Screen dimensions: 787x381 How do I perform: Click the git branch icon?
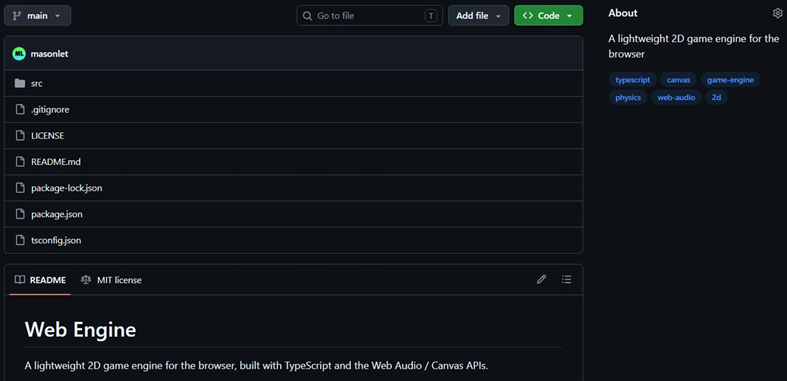[x=17, y=16]
